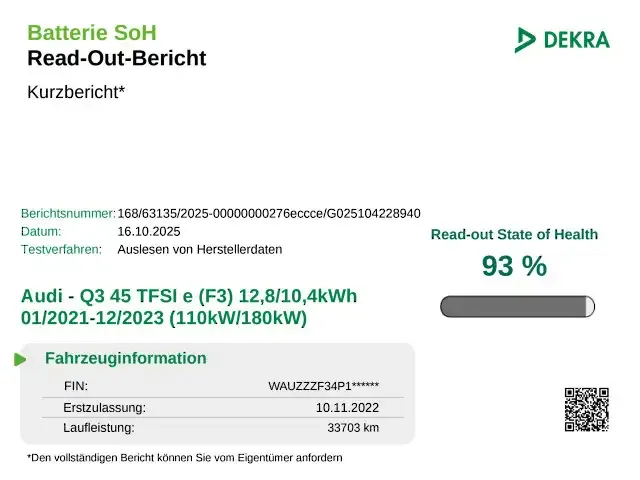Click the Laufleistung value 33703 km
The height and width of the screenshot is (480, 640).
tap(353, 428)
